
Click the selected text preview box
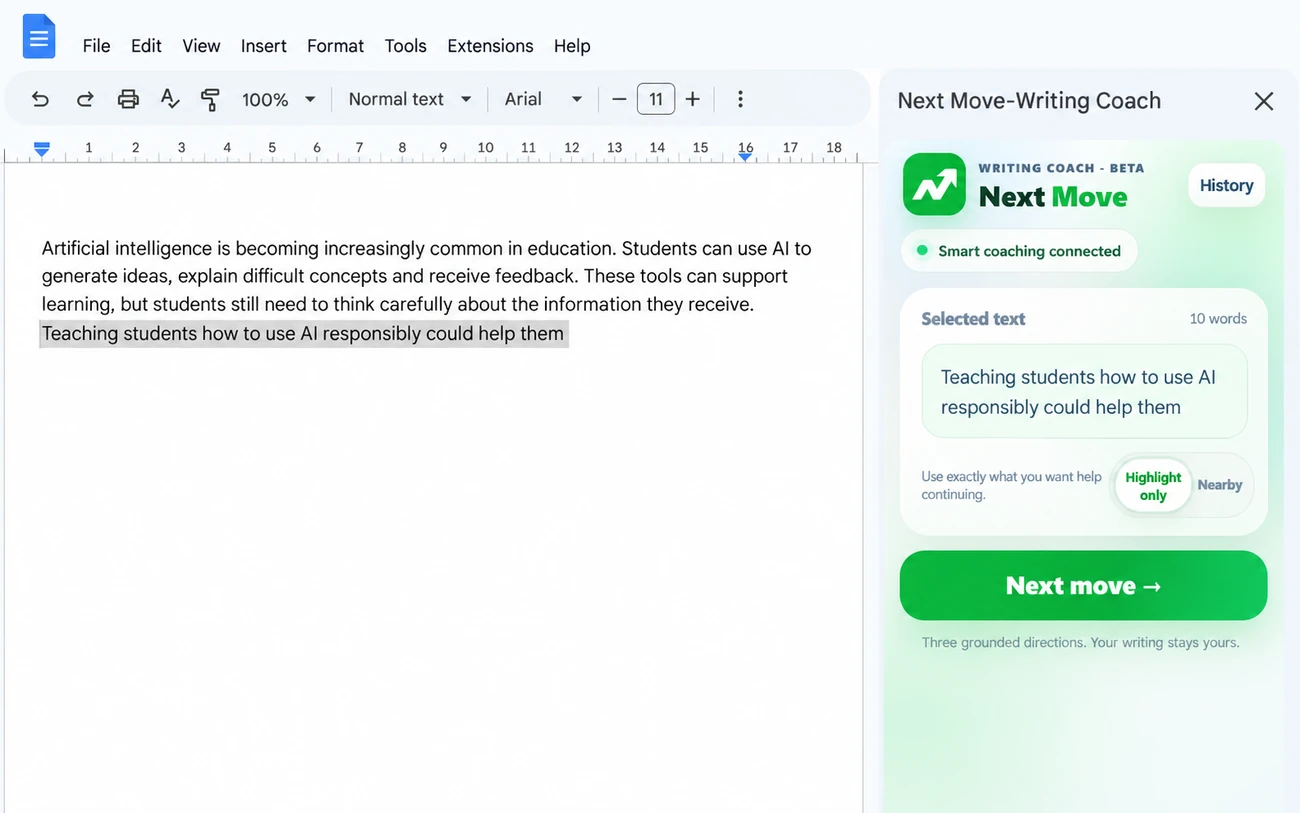pyautogui.click(x=1084, y=392)
